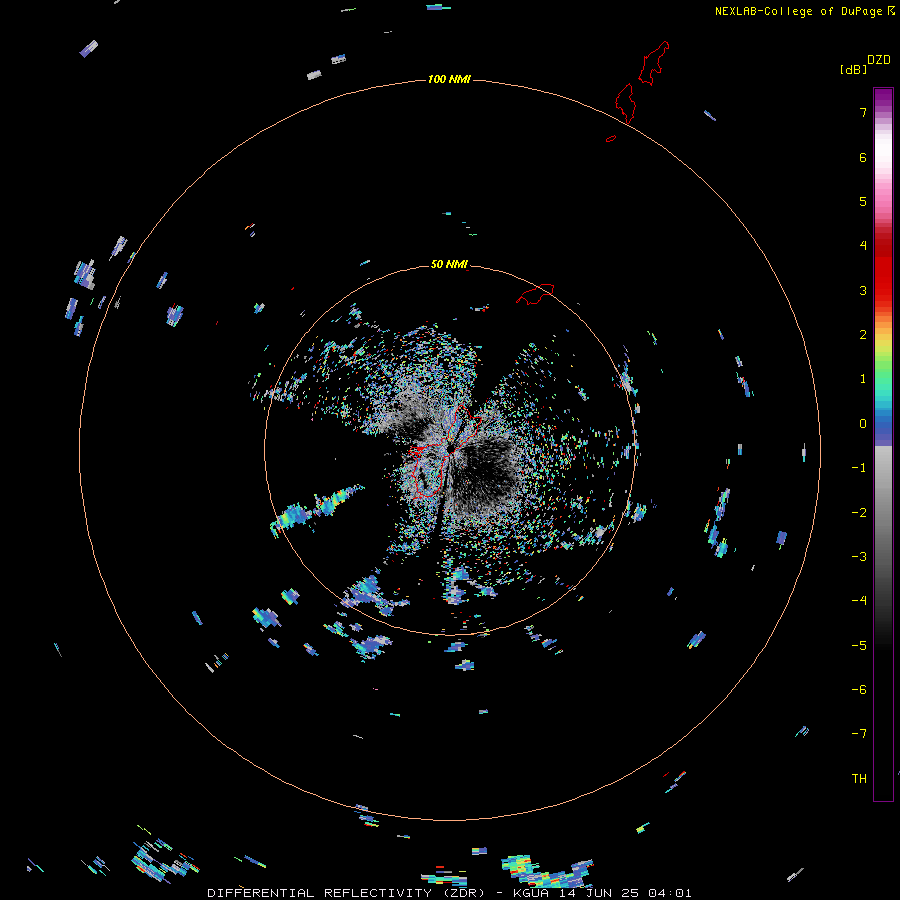Screen dimensions: 900x900
Task: Pick the purple top of the color bar
Action: 883,98
